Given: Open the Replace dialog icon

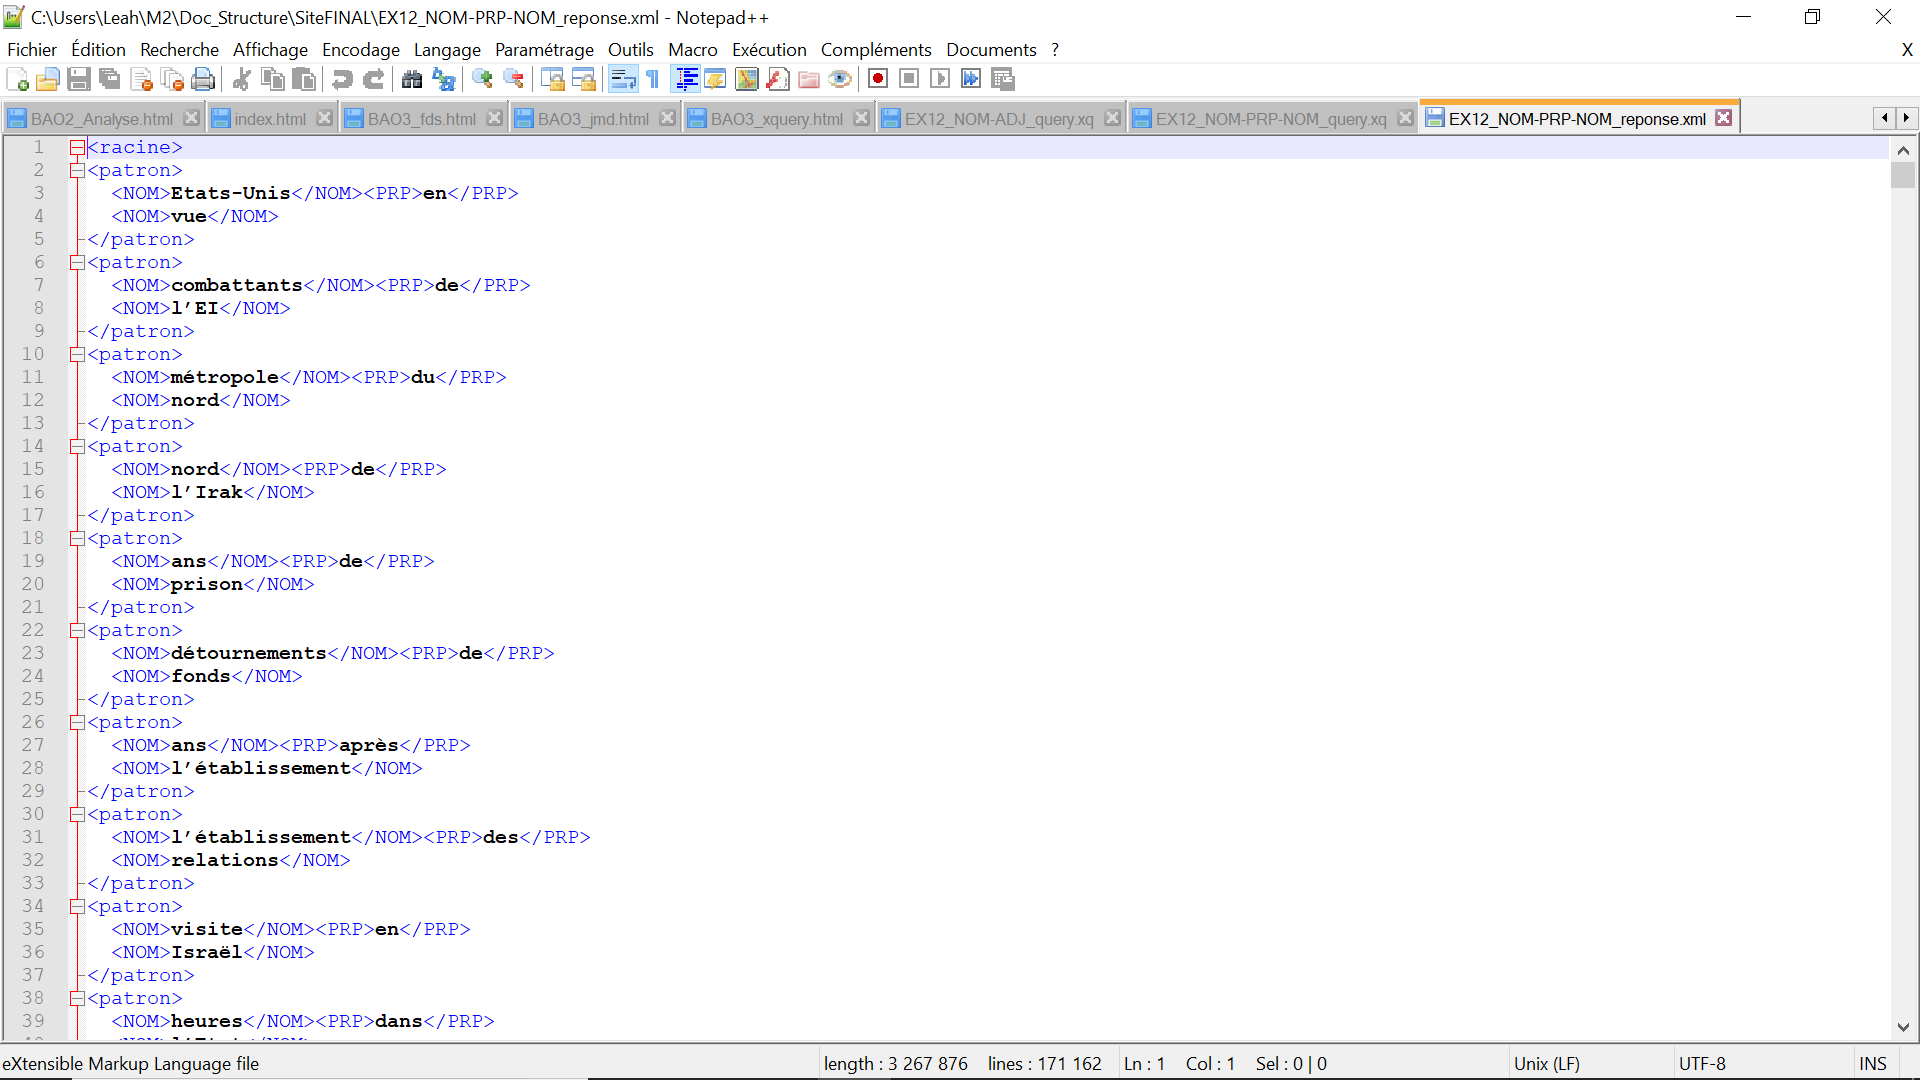Looking at the screenshot, I should pyautogui.click(x=443, y=80).
